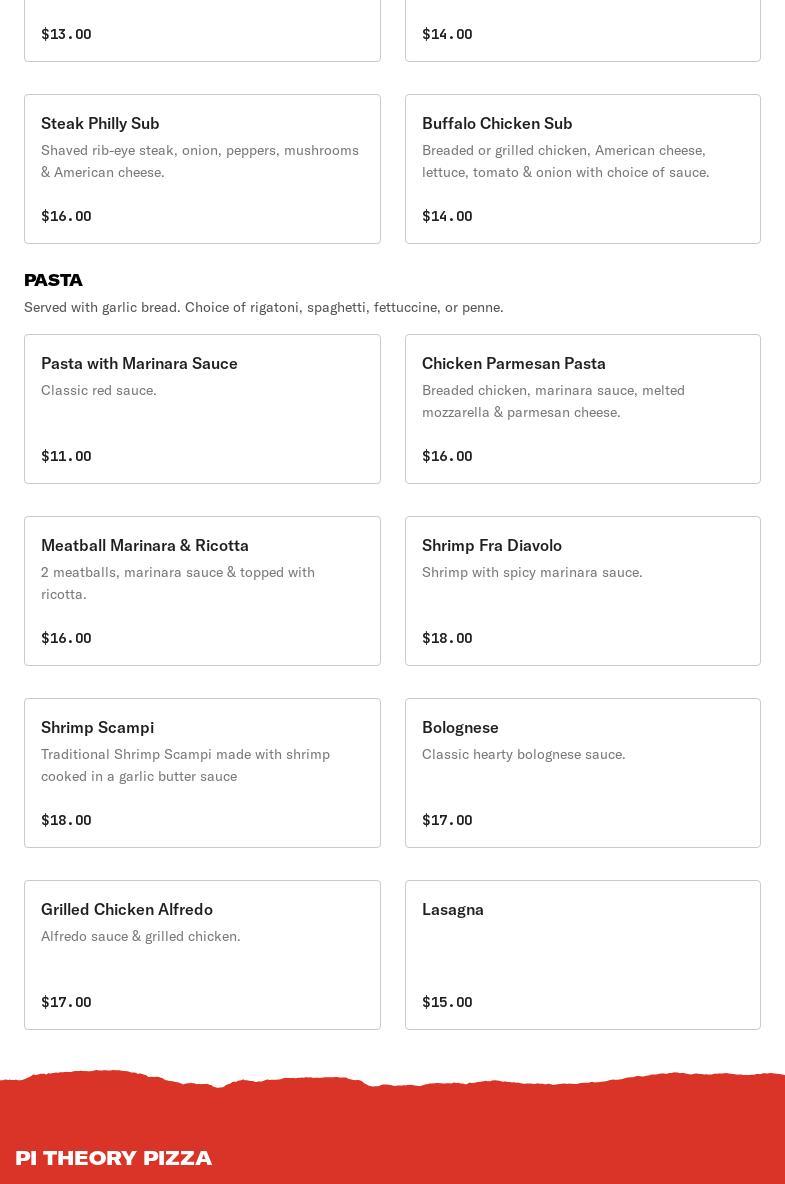Click the pasta garlic bread serving note
Image resolution: width=785 pixels, height=1184 pixels.
pyautogui.click(x=263, y=307)
